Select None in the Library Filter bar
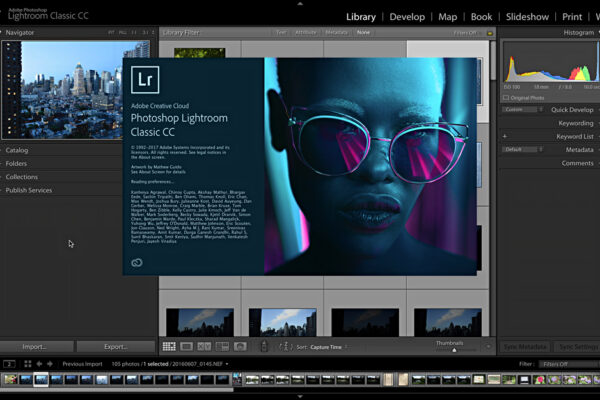The width and height of the screenshot is (600, 400). (x=363, y=33)
